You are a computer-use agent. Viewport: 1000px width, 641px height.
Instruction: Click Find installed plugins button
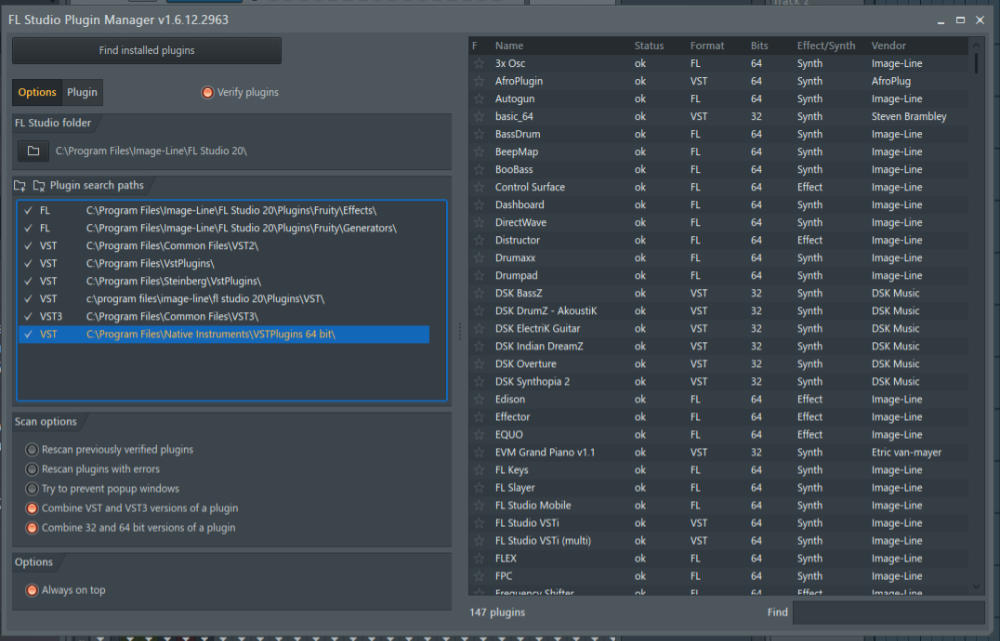pyautogui.click(x=147, y=50)
